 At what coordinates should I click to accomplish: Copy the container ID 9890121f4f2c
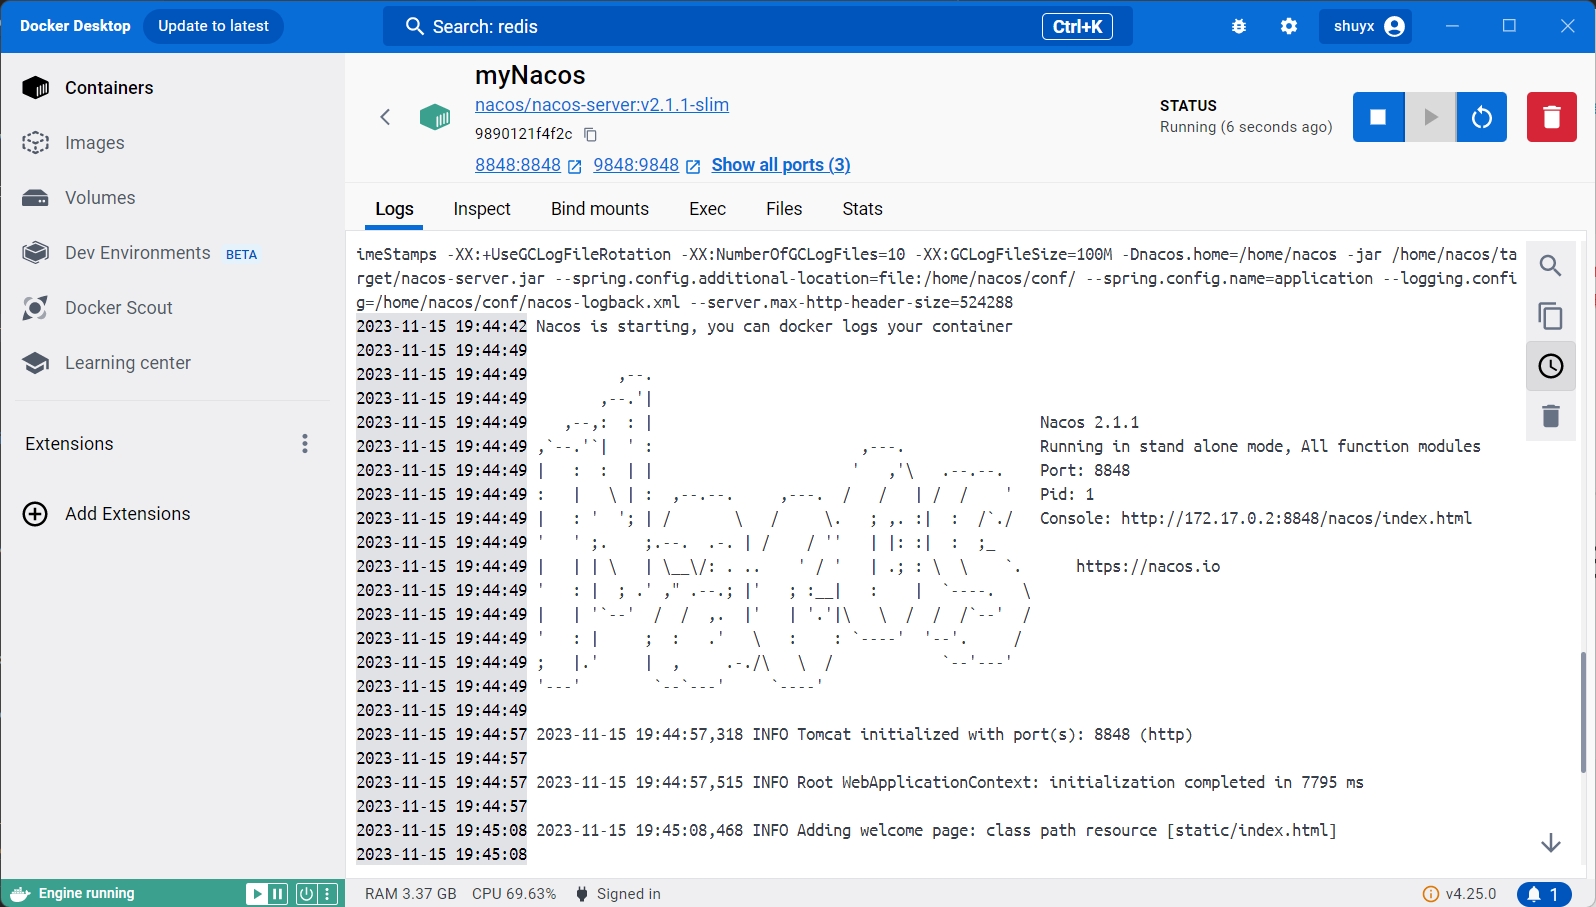coord(590,134)
